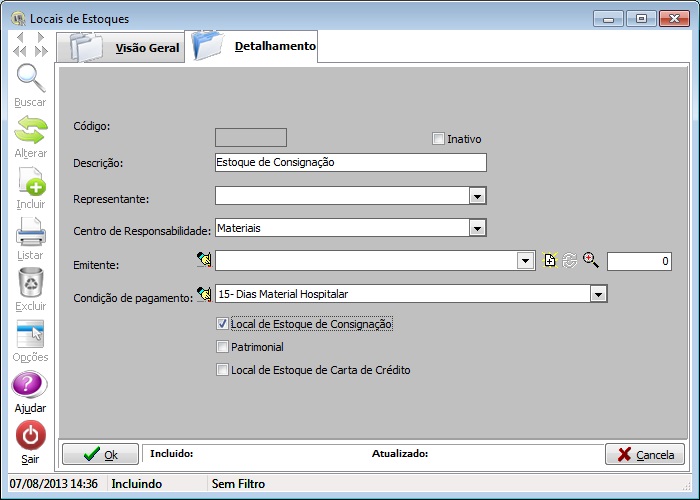The width and height of the screenshot is (700, 500).
Task: Click the Excluir trash bin icon
Action: click(30, 284)
